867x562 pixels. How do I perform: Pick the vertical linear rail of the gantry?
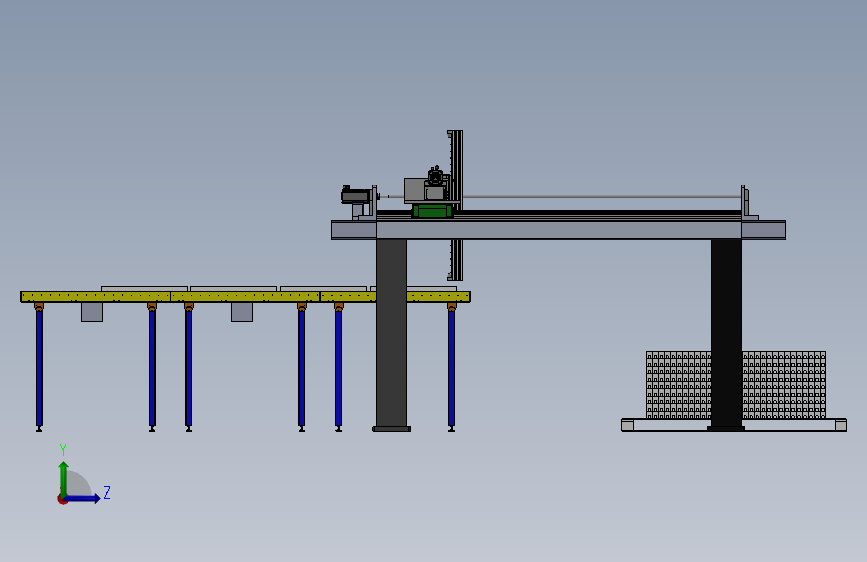[455, 205]
